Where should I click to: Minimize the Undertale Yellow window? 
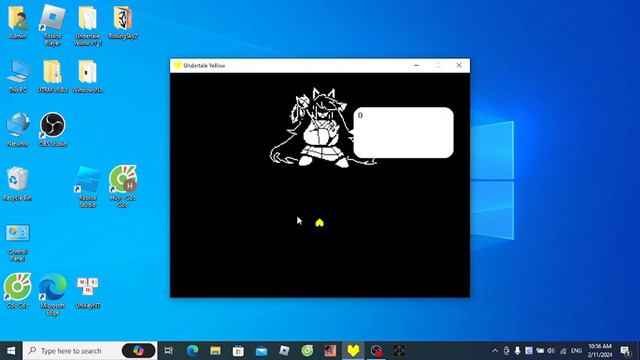(416, 65)
